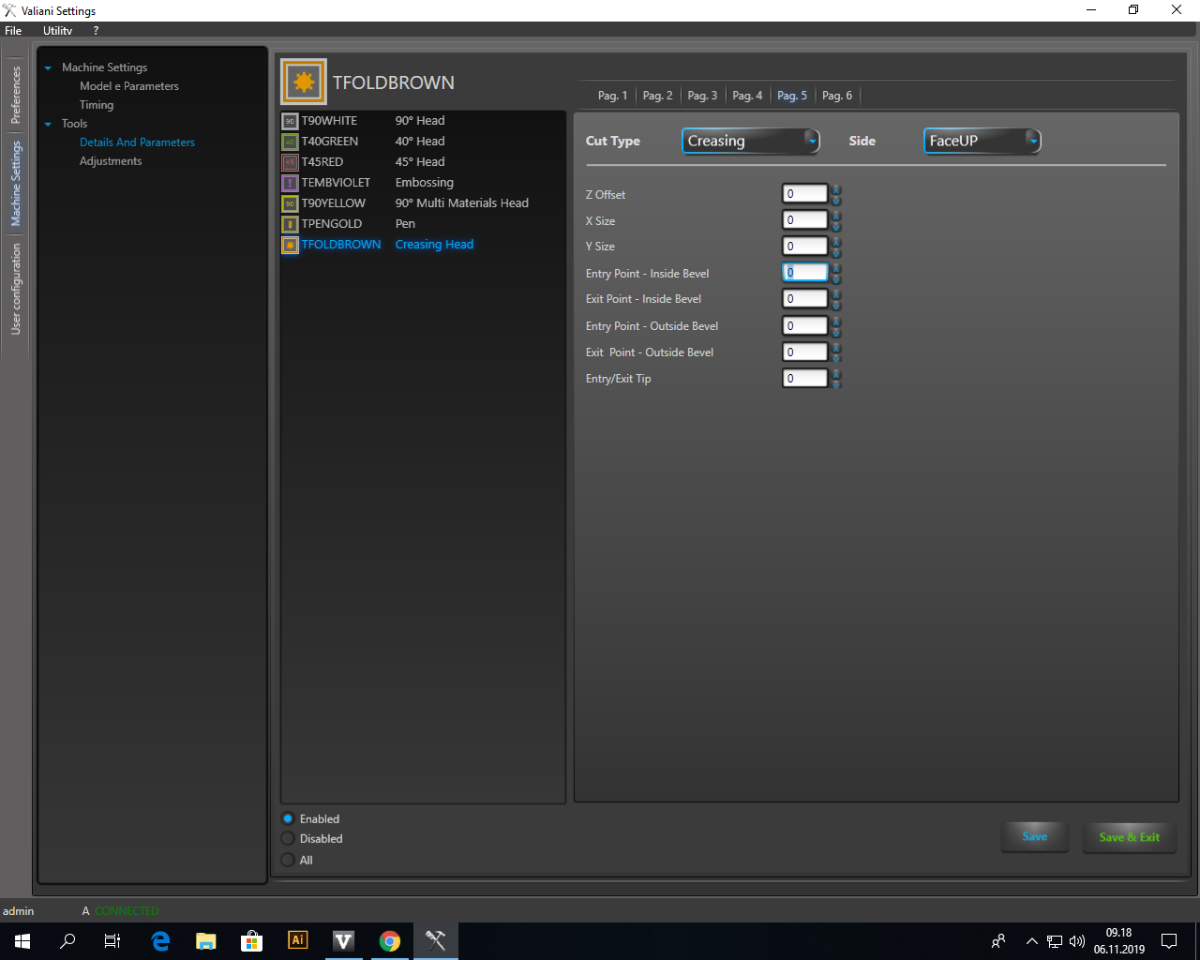
Task: Select the T90YELLOW tool icon
Action: click(x=290, y=203)
